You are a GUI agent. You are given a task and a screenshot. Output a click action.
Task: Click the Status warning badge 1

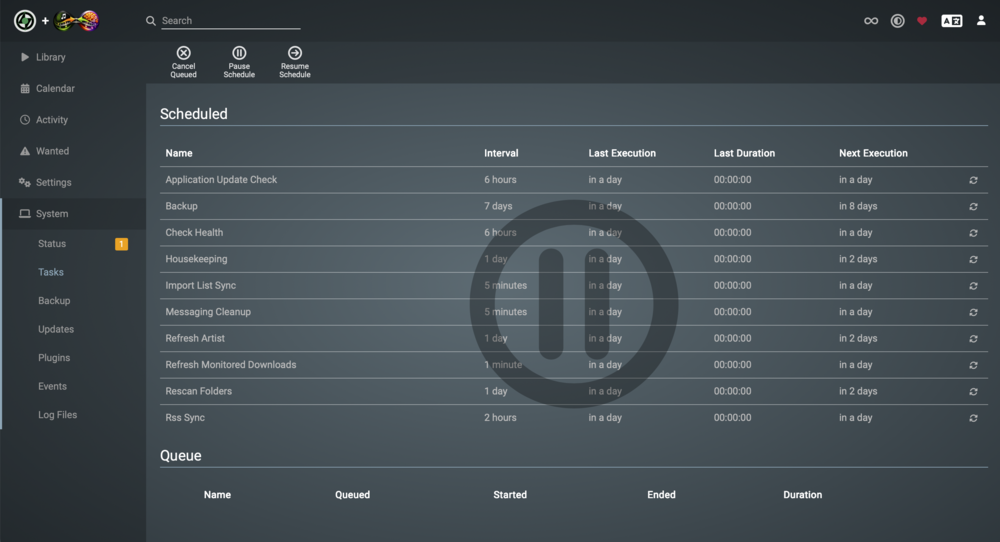(121, 244)
